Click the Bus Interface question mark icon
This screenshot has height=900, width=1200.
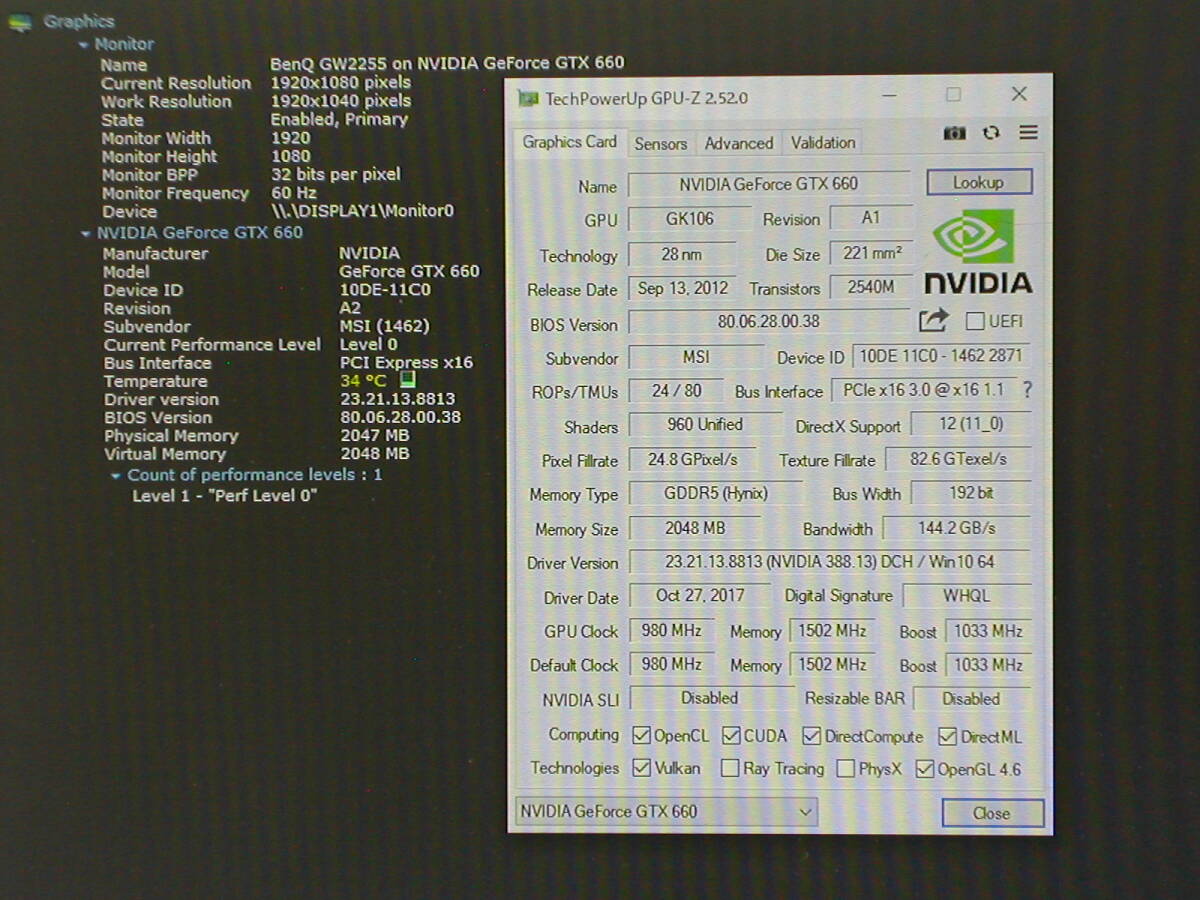tap(1027, 390)
